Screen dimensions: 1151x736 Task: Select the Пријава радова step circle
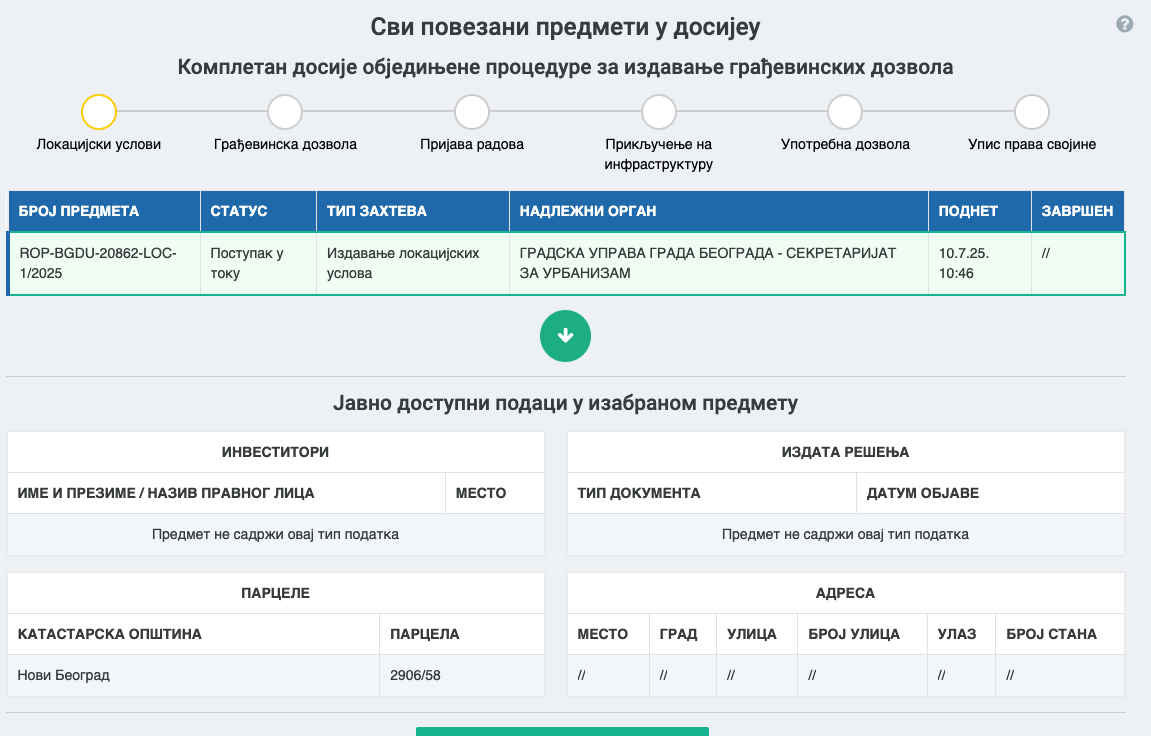472,112
